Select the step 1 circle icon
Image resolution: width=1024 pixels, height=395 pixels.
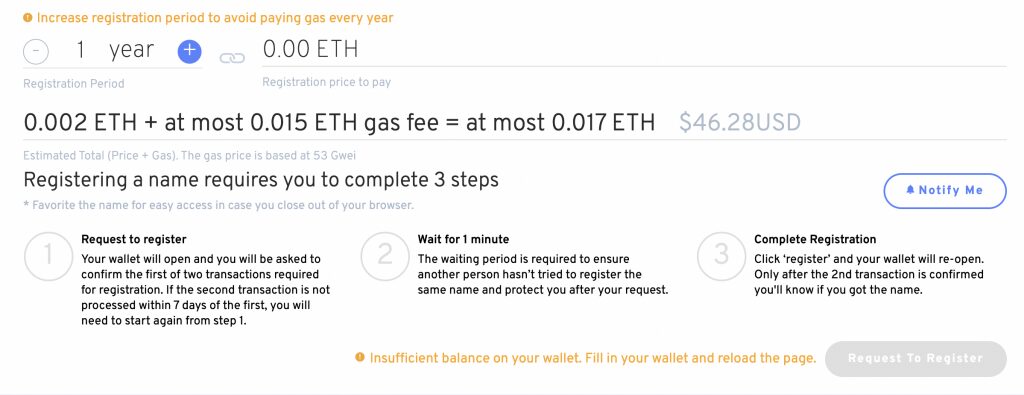click(48, 256)
